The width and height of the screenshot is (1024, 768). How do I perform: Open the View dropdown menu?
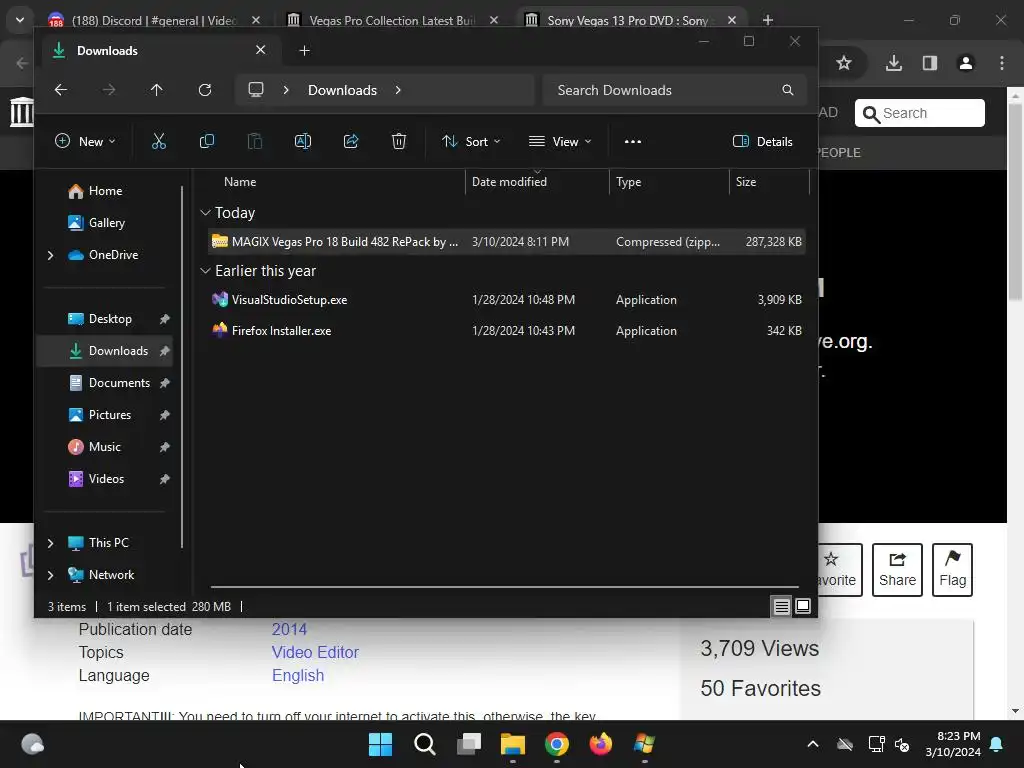pyautogui.click(x=560, y=141)
